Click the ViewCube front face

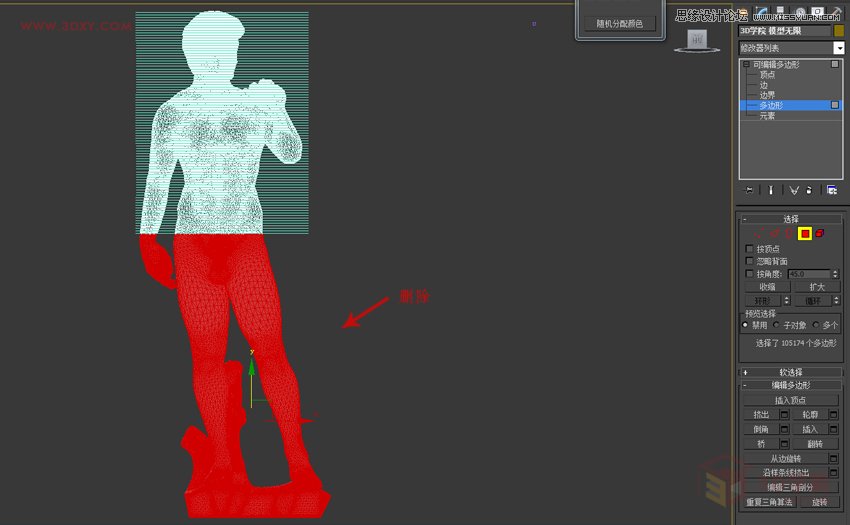point(697,40)
